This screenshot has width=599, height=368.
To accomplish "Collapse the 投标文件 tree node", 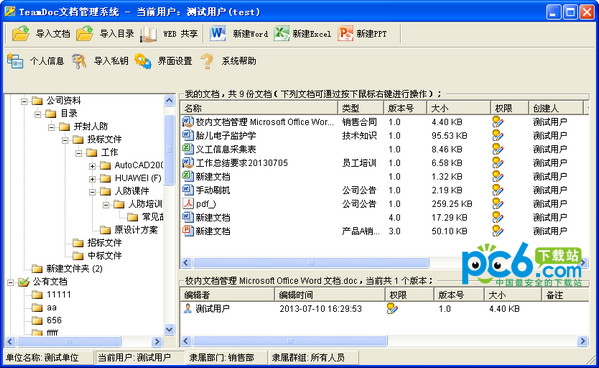I will 65,140.
